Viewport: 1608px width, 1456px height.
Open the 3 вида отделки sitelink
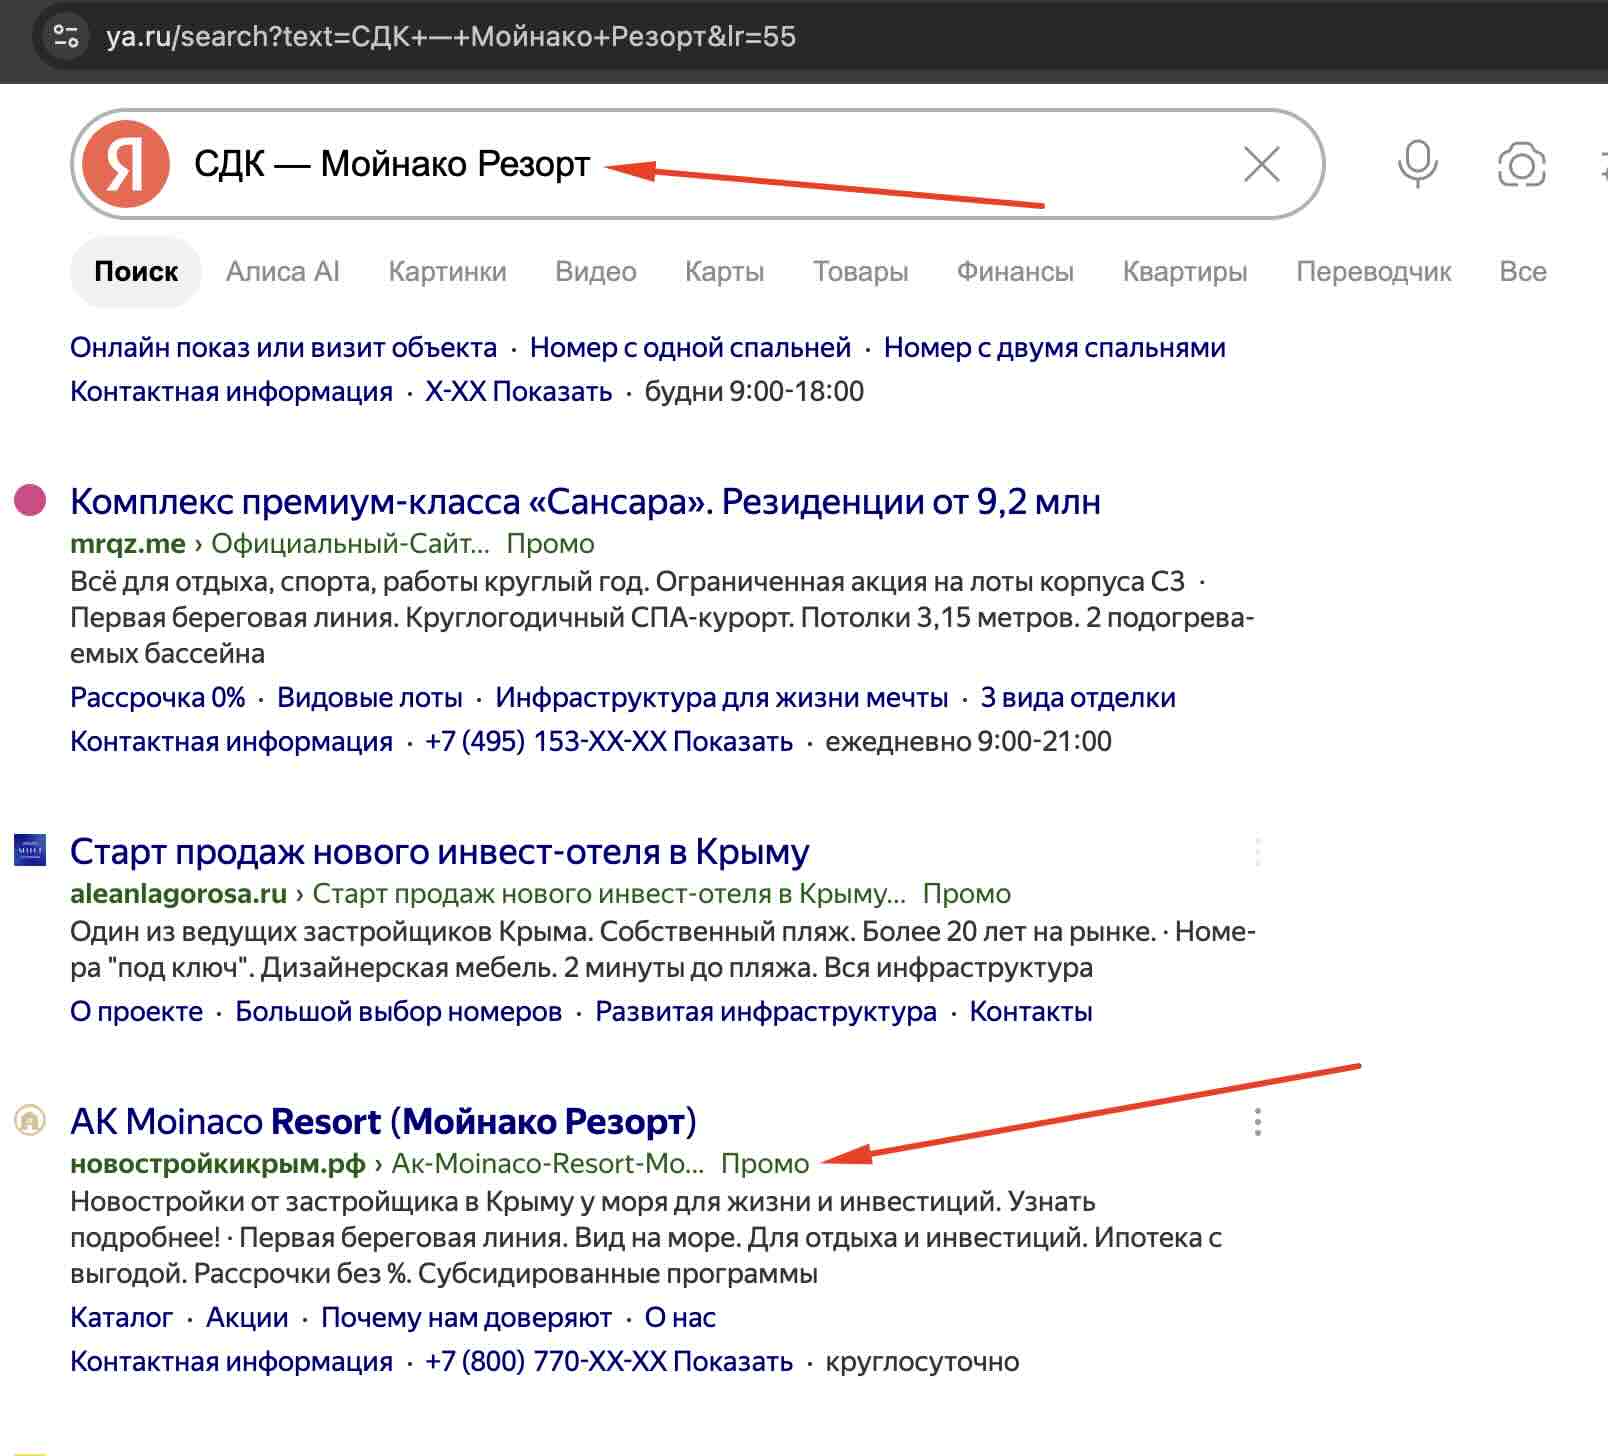pyautogui.click(x=1078, y=698)
